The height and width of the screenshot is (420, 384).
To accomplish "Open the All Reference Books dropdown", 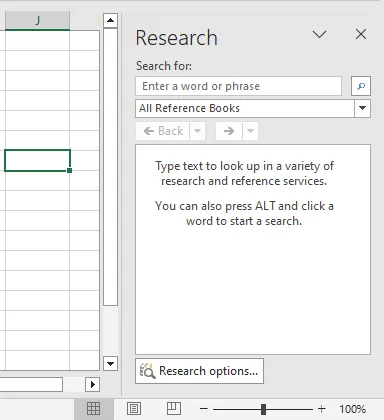I will click(362, 108).
